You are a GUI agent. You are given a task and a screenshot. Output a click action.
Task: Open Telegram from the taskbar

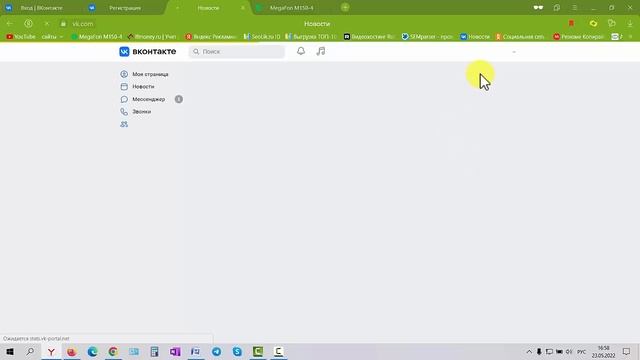[216, 351]
